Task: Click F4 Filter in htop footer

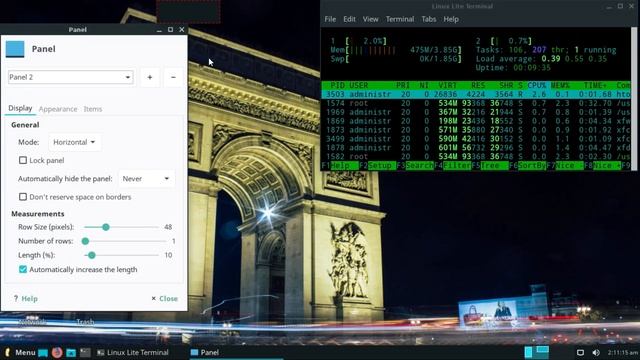Action: (453, 166)
